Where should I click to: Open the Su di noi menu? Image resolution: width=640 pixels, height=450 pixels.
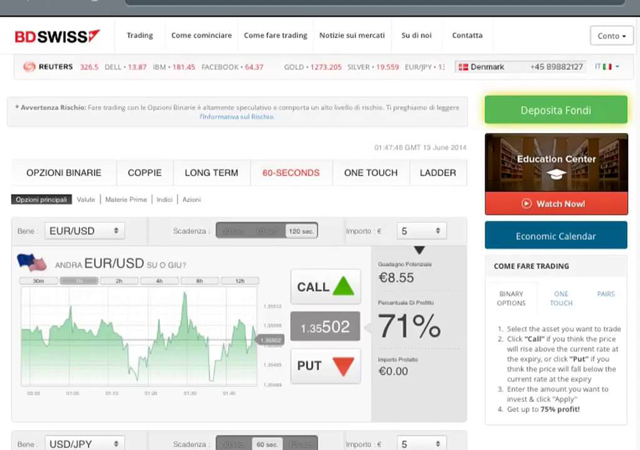point(416,36)
